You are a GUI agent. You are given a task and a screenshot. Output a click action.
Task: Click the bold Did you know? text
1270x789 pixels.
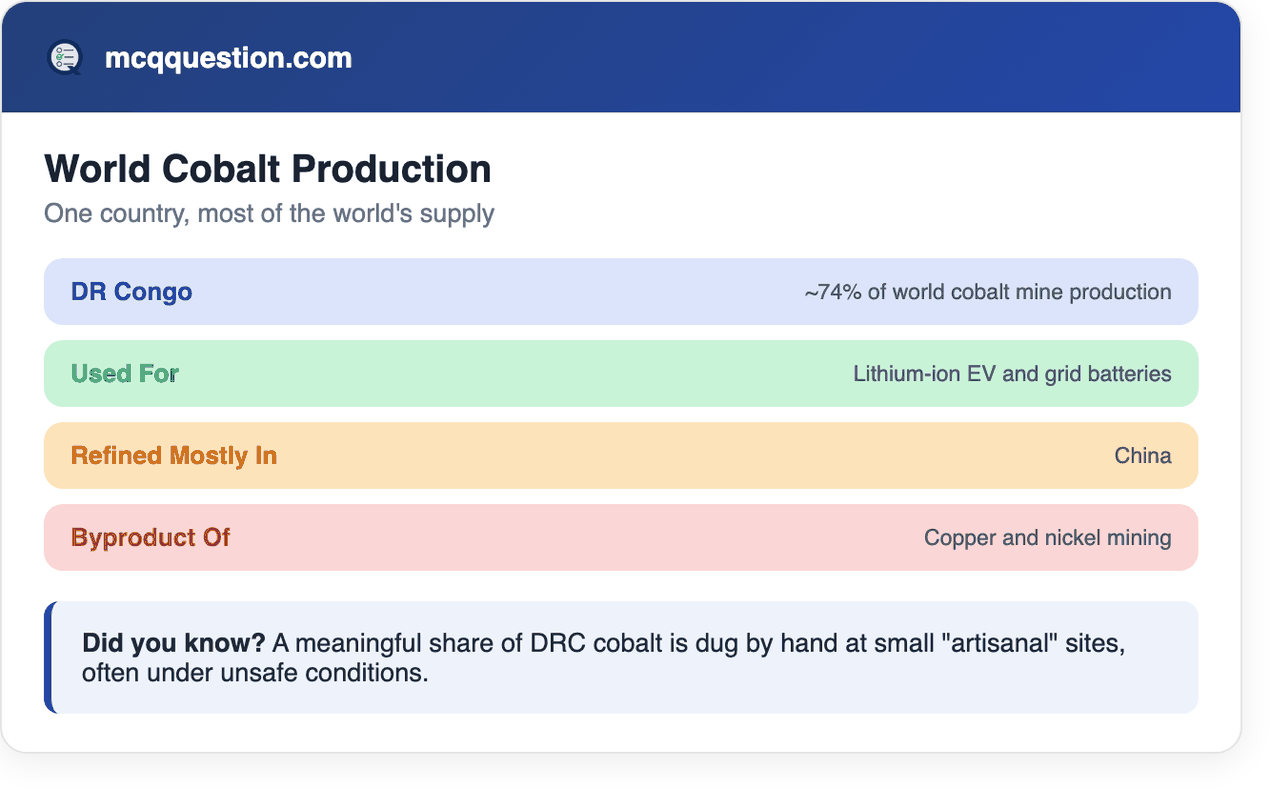(174, 643)
